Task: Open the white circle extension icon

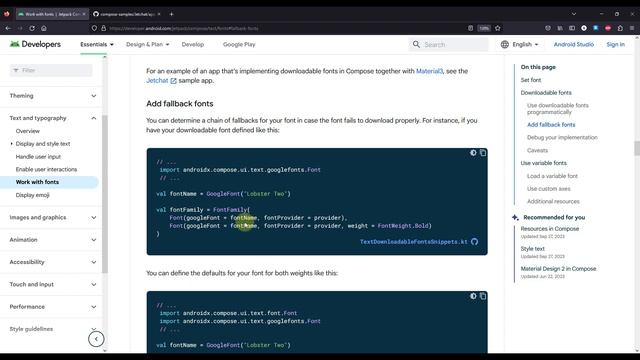Action: tap(584, 28)
